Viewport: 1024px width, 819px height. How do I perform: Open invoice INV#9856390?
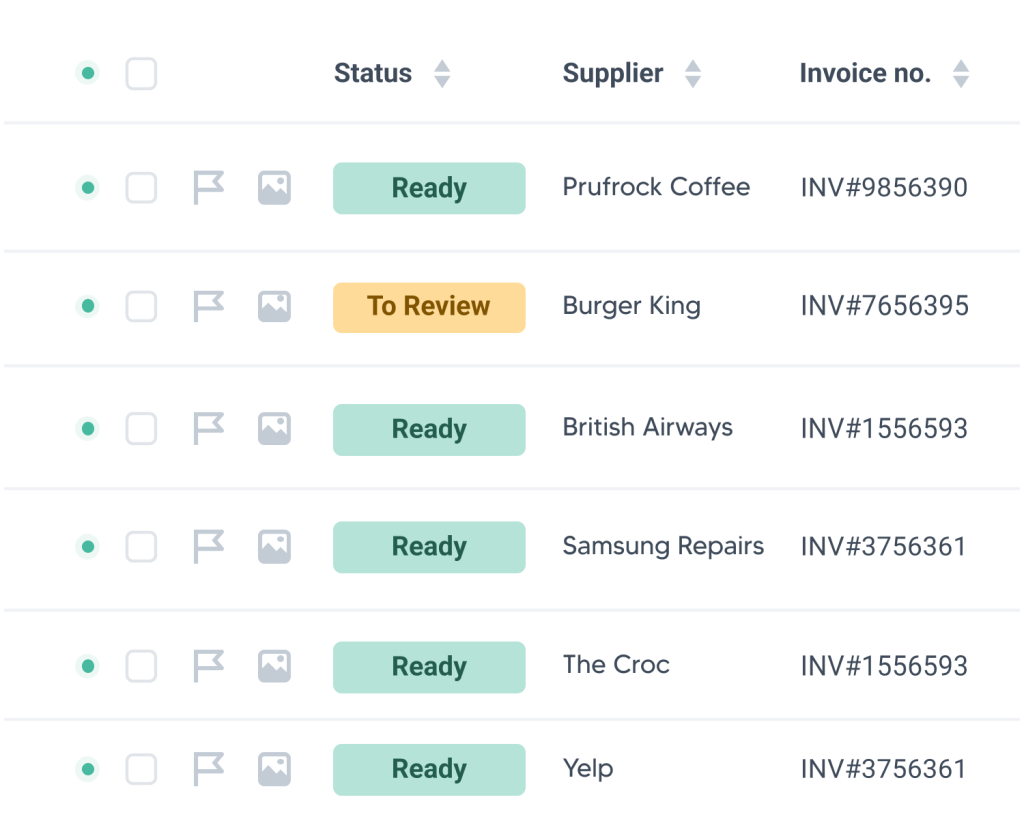click(884, 187)
